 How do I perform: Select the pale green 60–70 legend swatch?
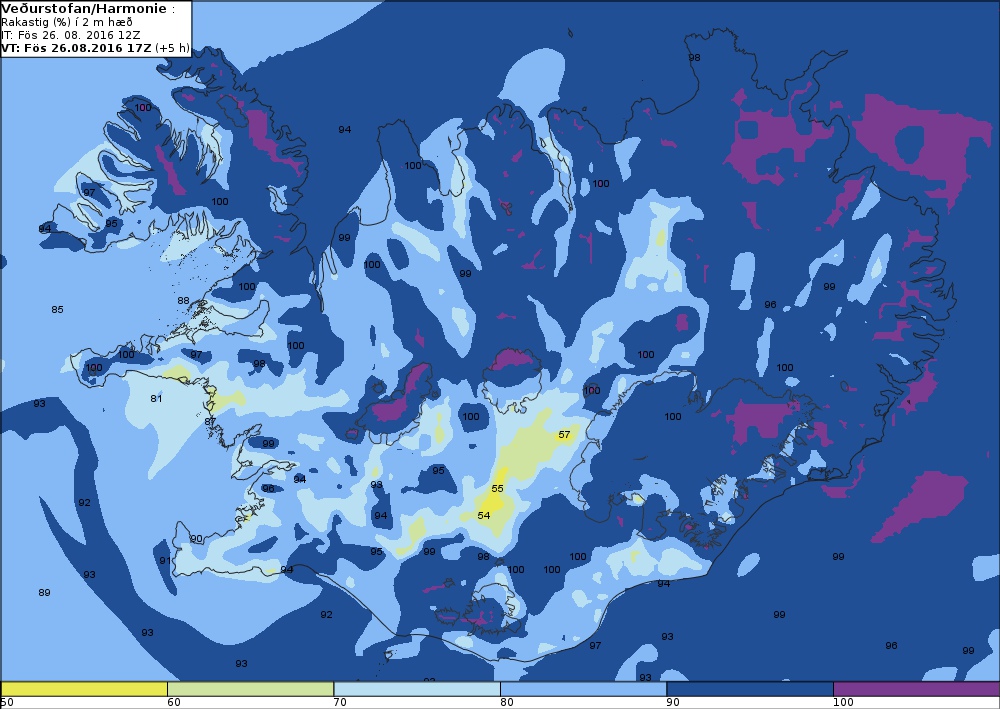(251, 689)
